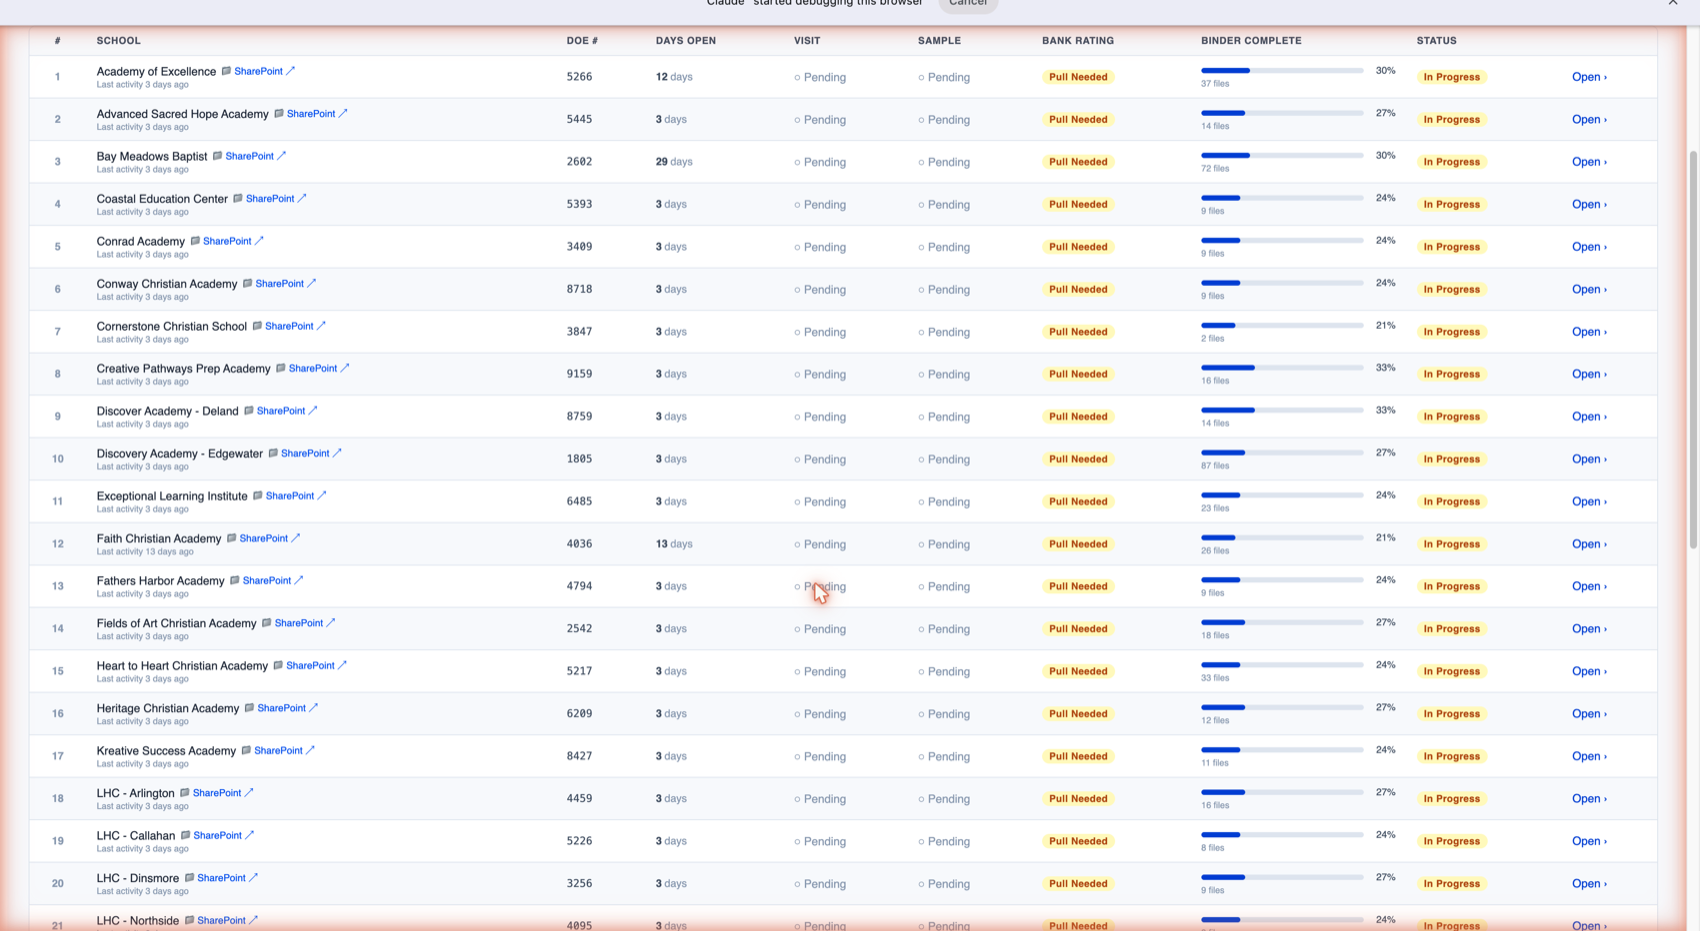Click the note icon beside Discover Academy - Deland
The width and height of the screenshot is (1700, 931).
249,411
